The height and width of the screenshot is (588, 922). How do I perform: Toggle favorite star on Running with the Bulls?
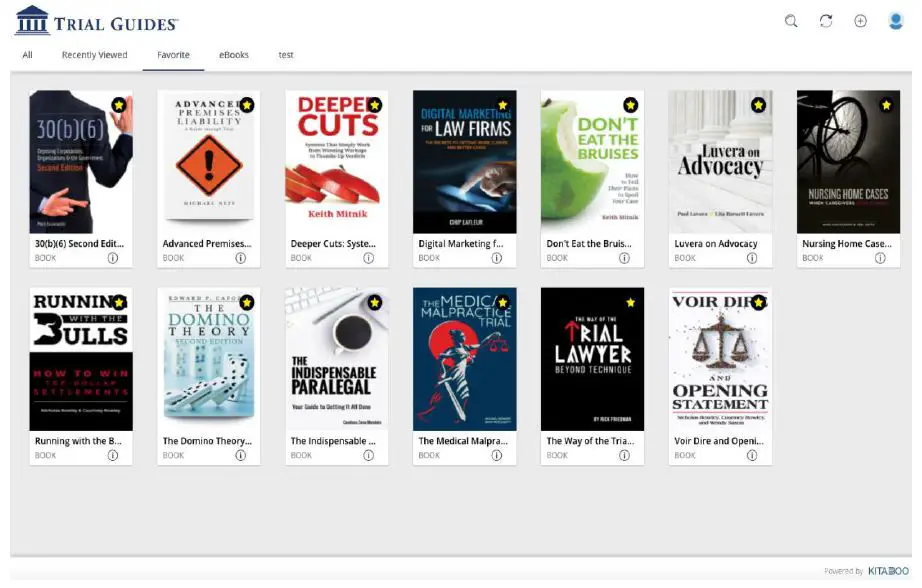tap(119, 303)
